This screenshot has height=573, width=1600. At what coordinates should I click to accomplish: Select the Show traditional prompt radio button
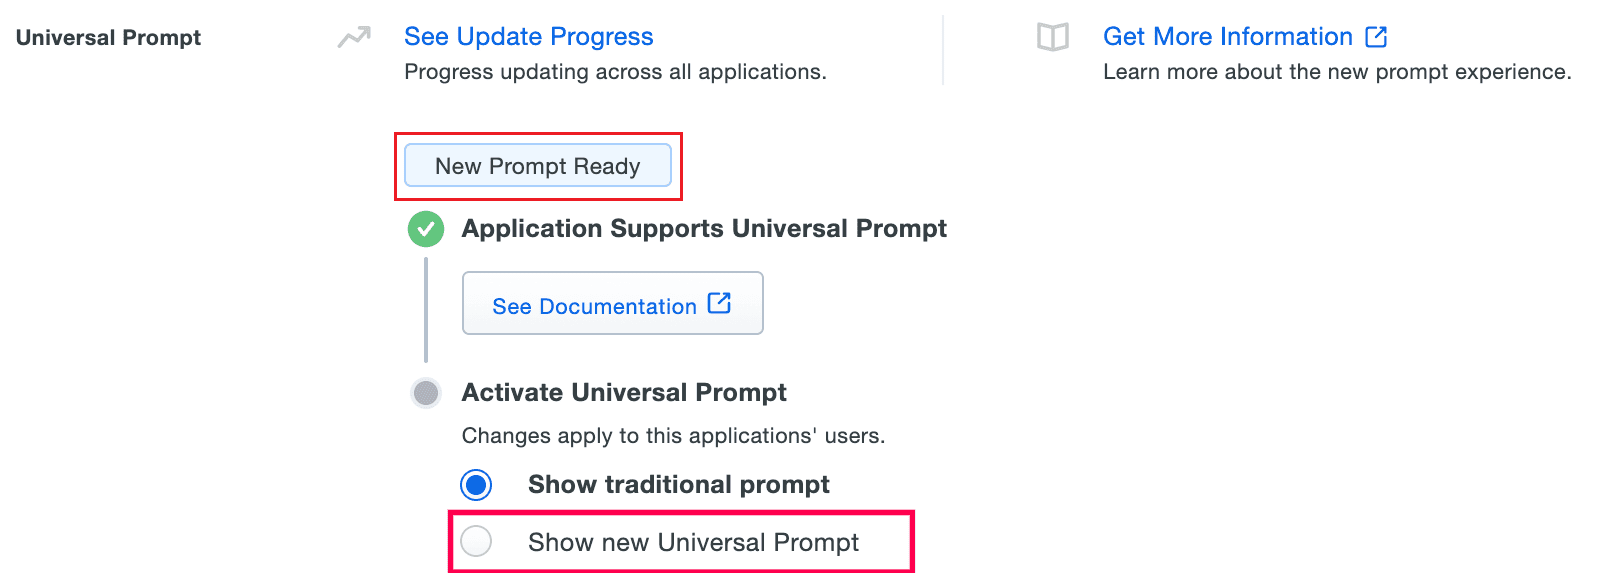476,485
